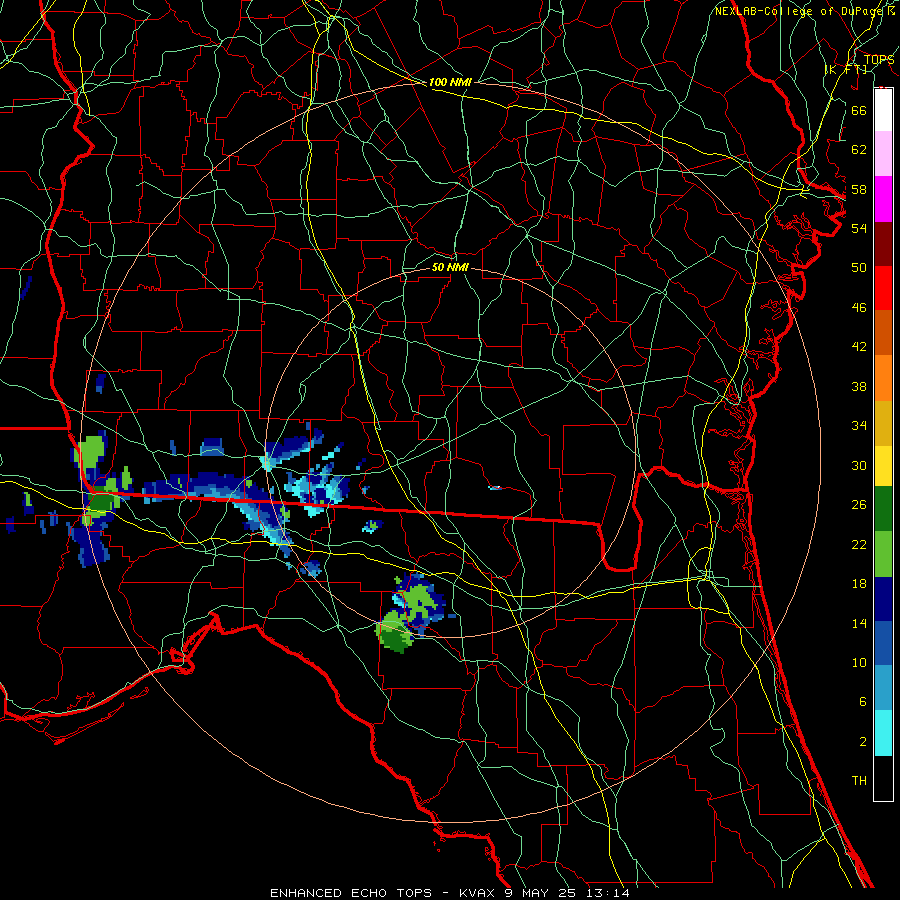This screenshot has height=900, width=900.
Task: Click the legend value '42'
Action: click(x=859, y=347)
